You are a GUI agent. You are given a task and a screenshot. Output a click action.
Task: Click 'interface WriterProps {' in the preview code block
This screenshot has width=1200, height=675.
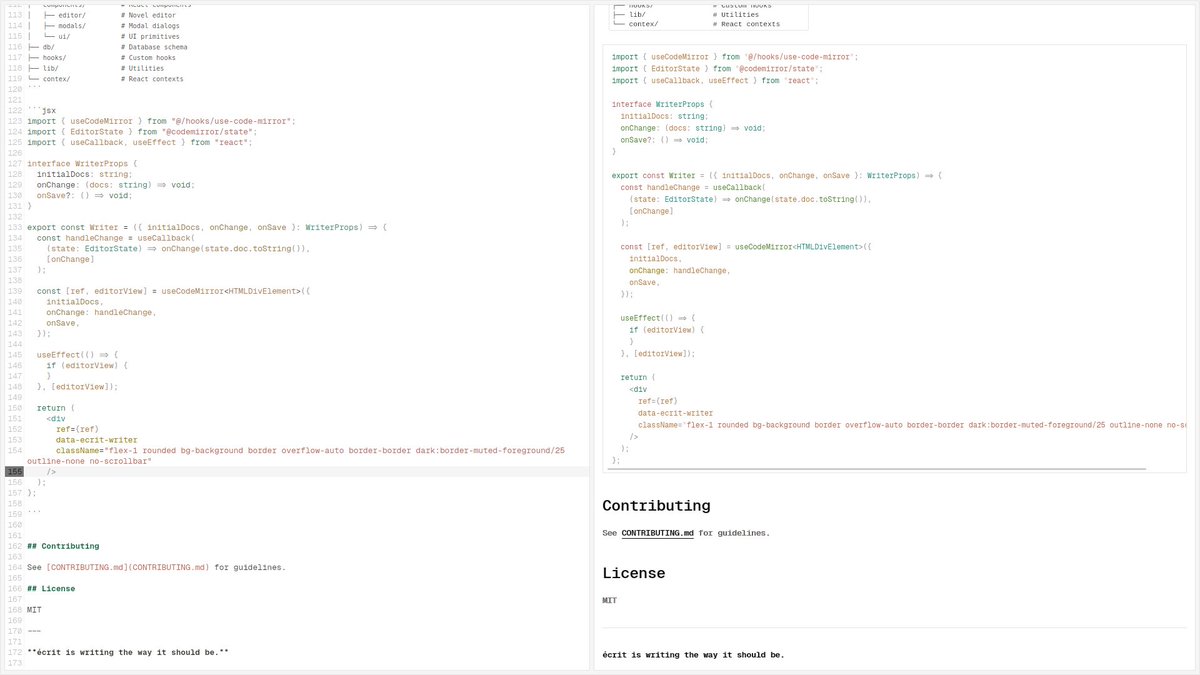coord(663,102)
